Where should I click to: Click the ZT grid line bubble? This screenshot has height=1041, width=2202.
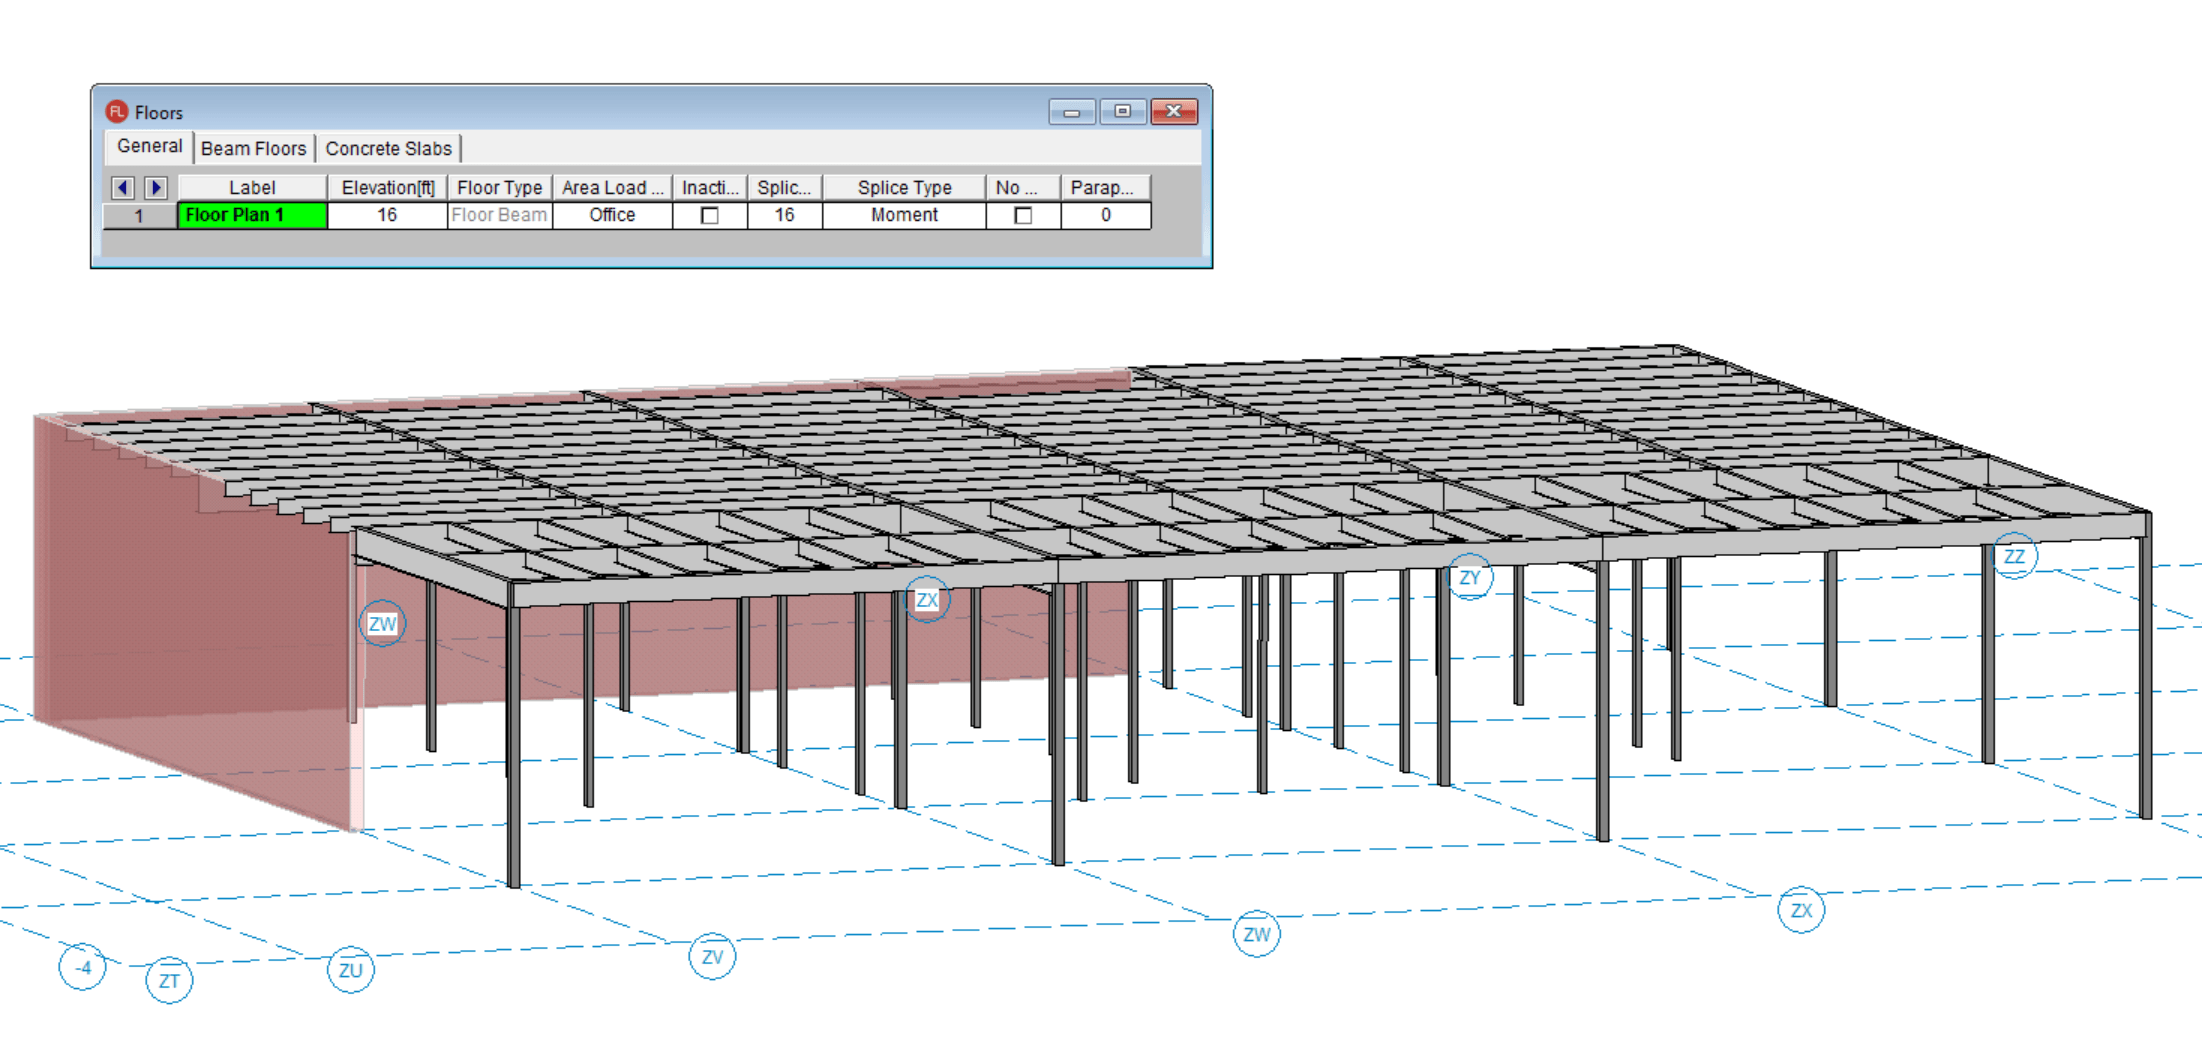[169, 980]
